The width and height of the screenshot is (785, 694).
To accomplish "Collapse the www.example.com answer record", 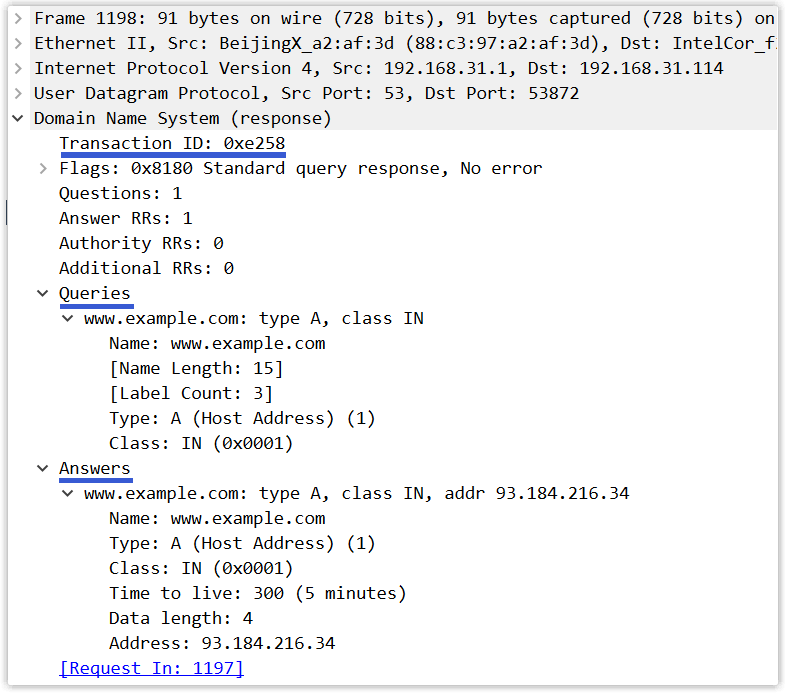I will tap(68, 494).
